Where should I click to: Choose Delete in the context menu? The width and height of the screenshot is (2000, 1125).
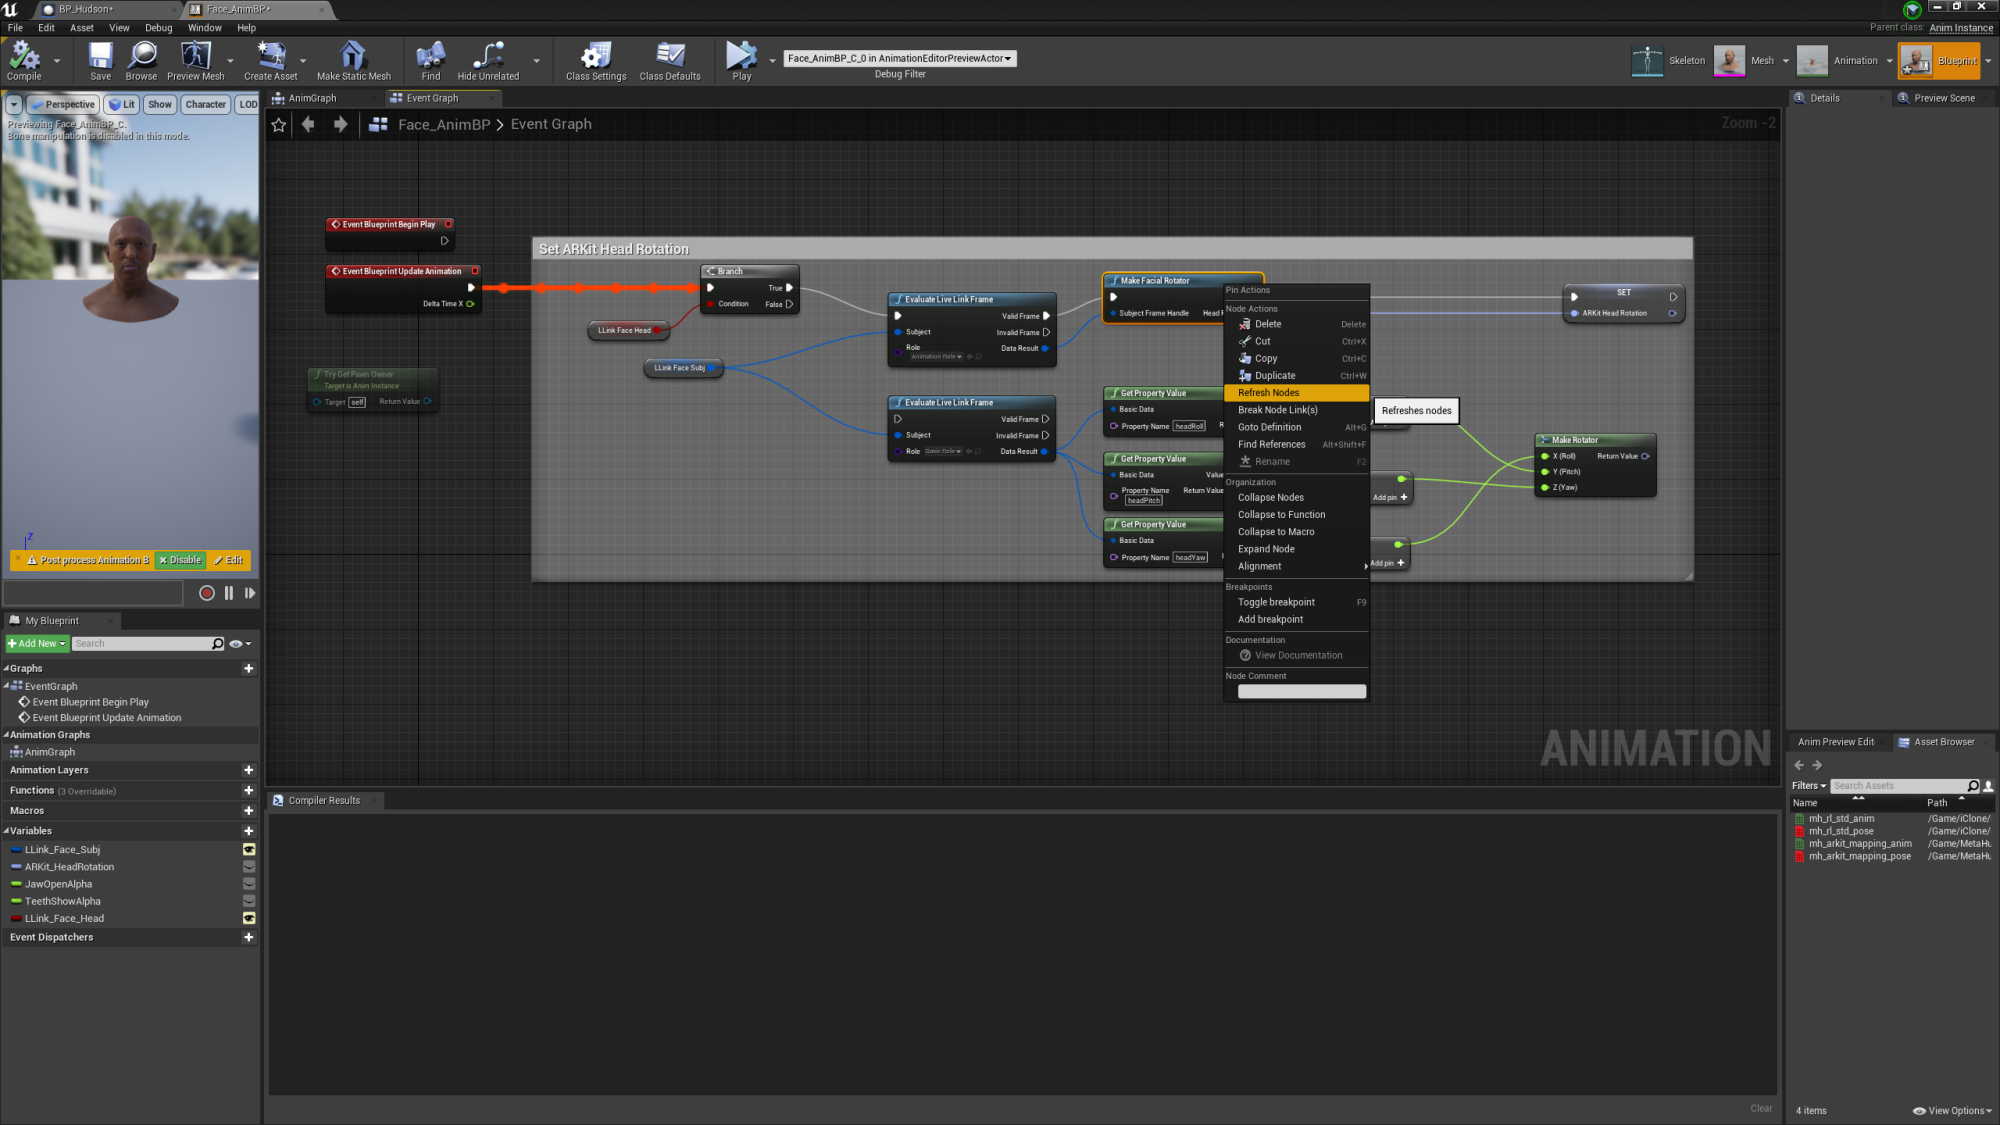(x=1296, y=324)
